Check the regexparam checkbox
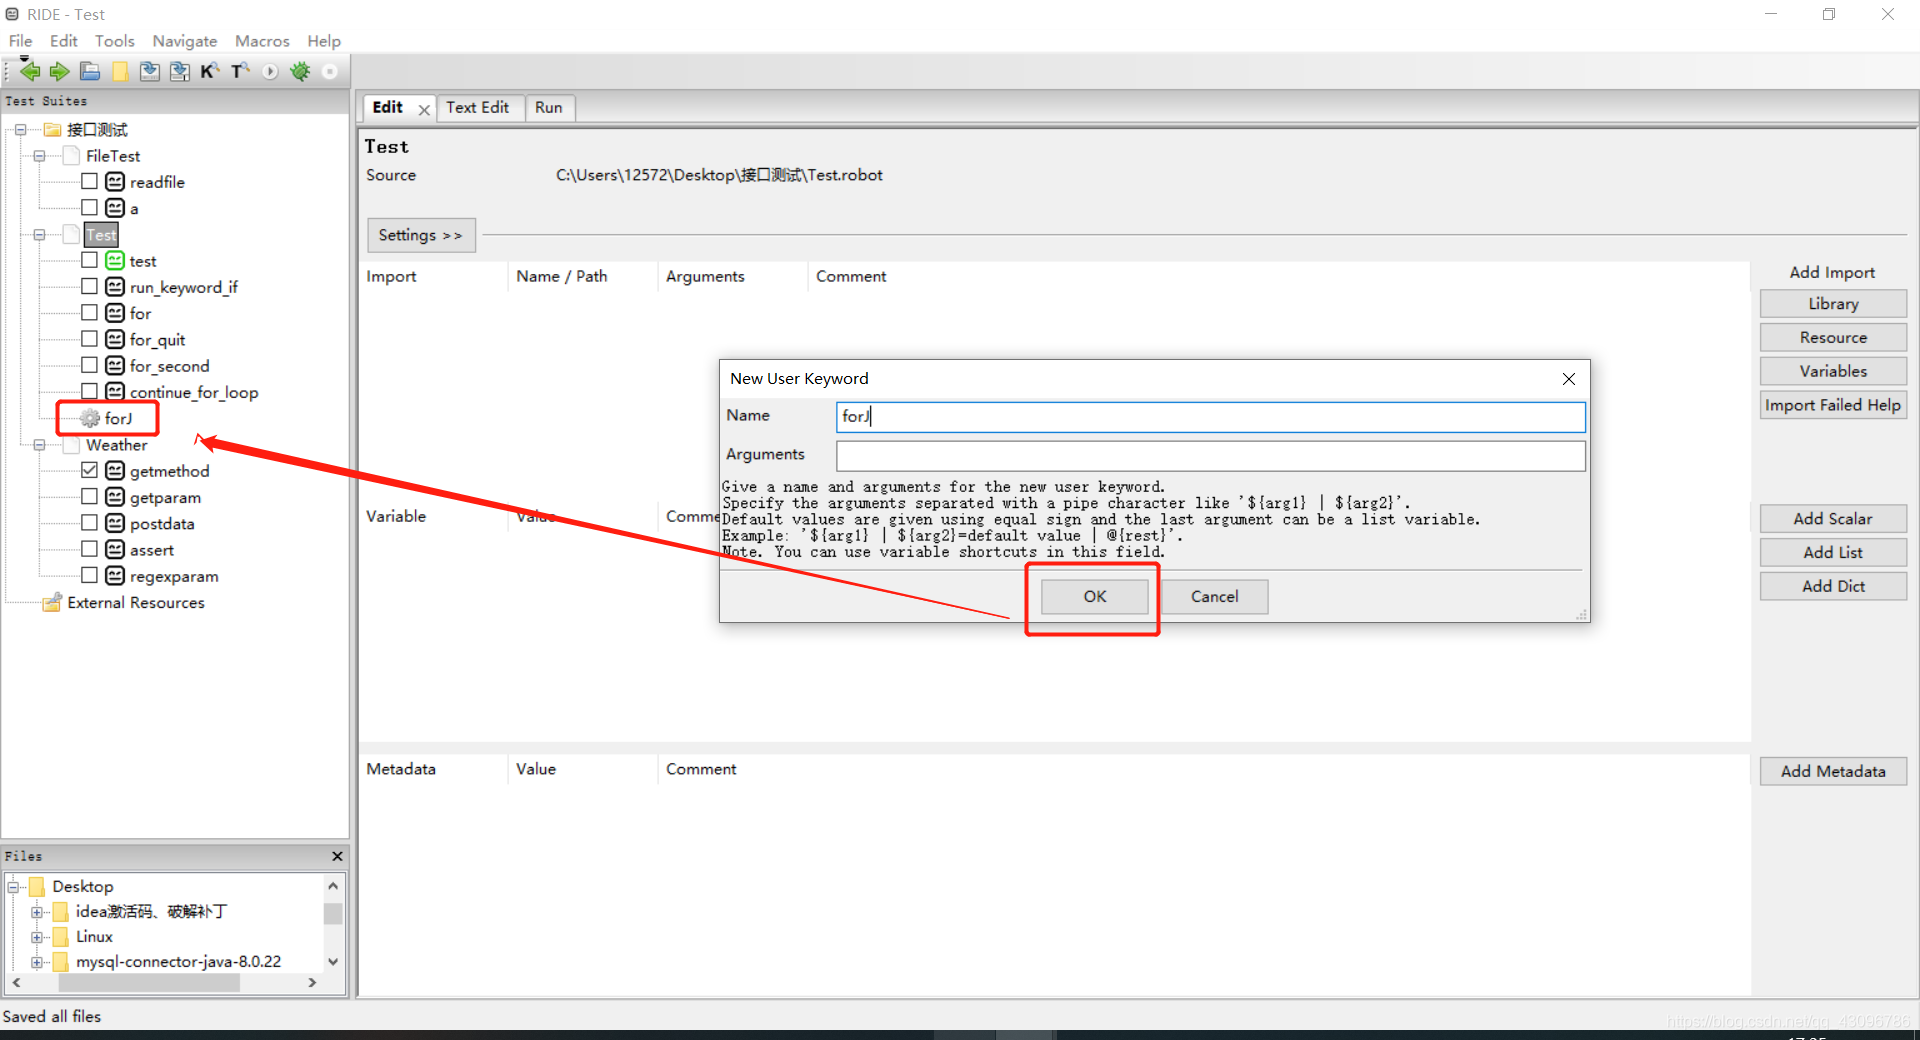1920x1040 pixels. click(x=90, y=575)
